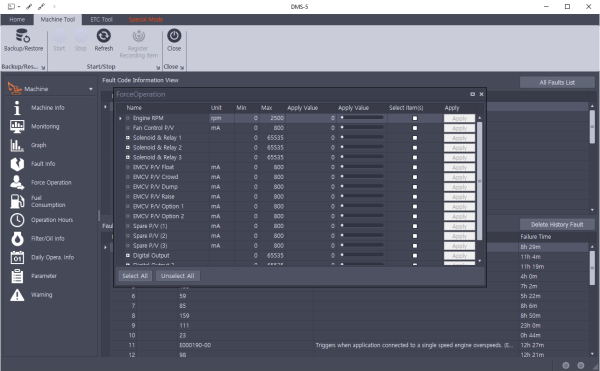600x371 pixels.
Task: Open Daily Opera. Info from the sidebar
Action: (x=52, y=257)
